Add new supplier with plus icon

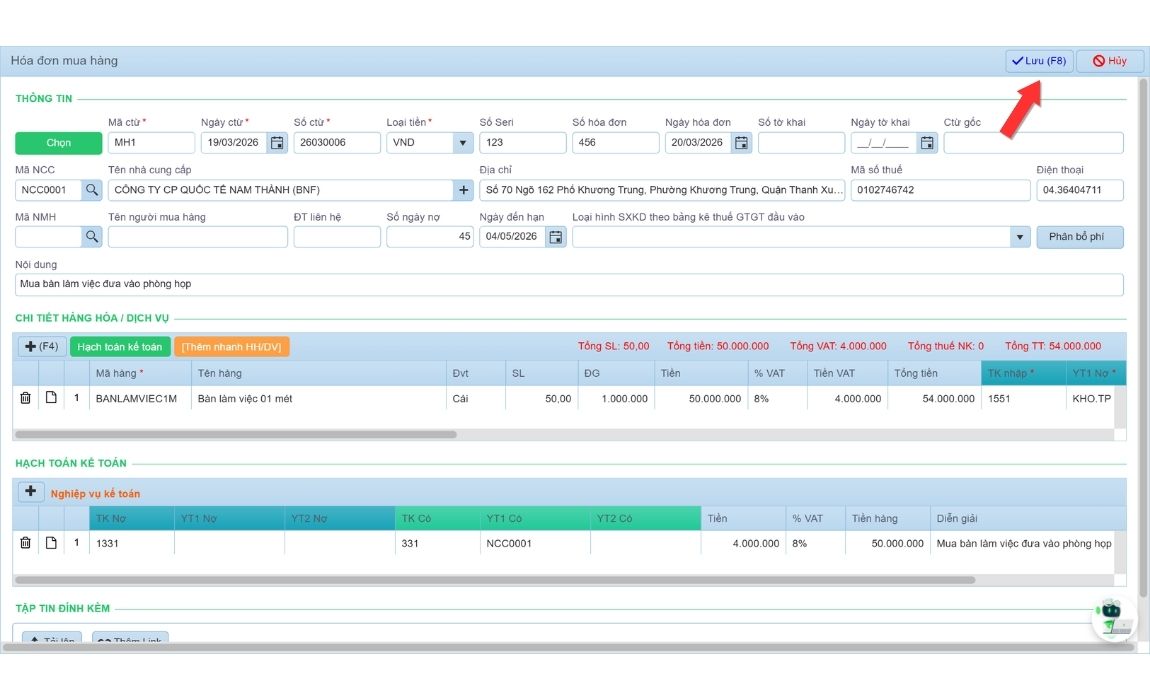click(x=463, y=190)
